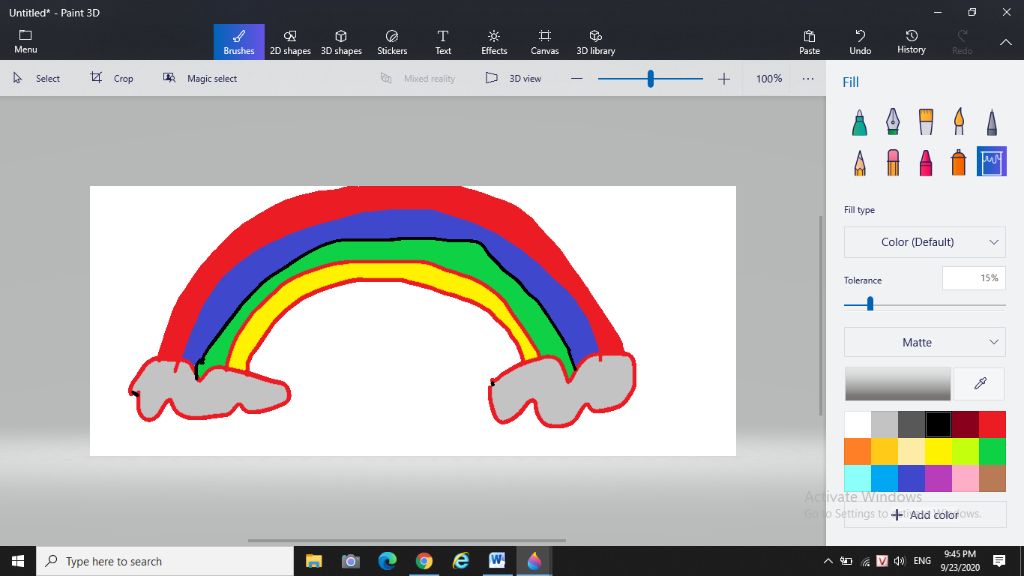Select the orange color swatch
This screenshot has height=576, width=1024.
[x=857, y=451]
